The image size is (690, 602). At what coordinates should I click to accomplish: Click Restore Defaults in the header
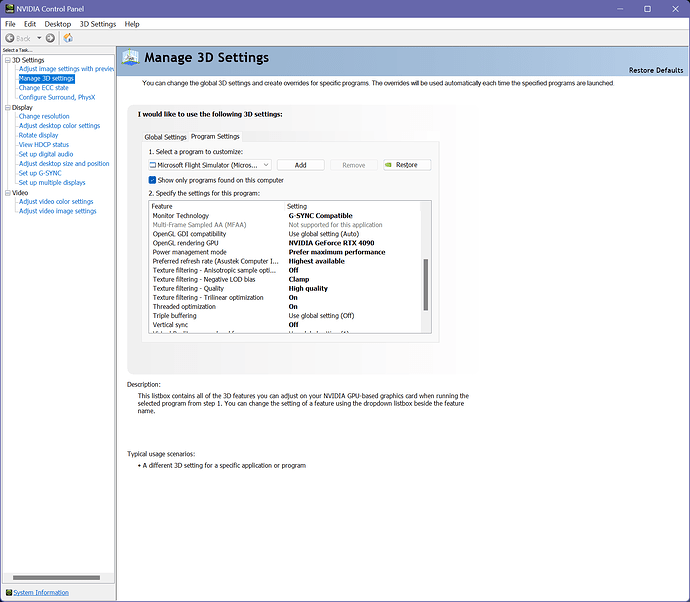pos(656,70)
